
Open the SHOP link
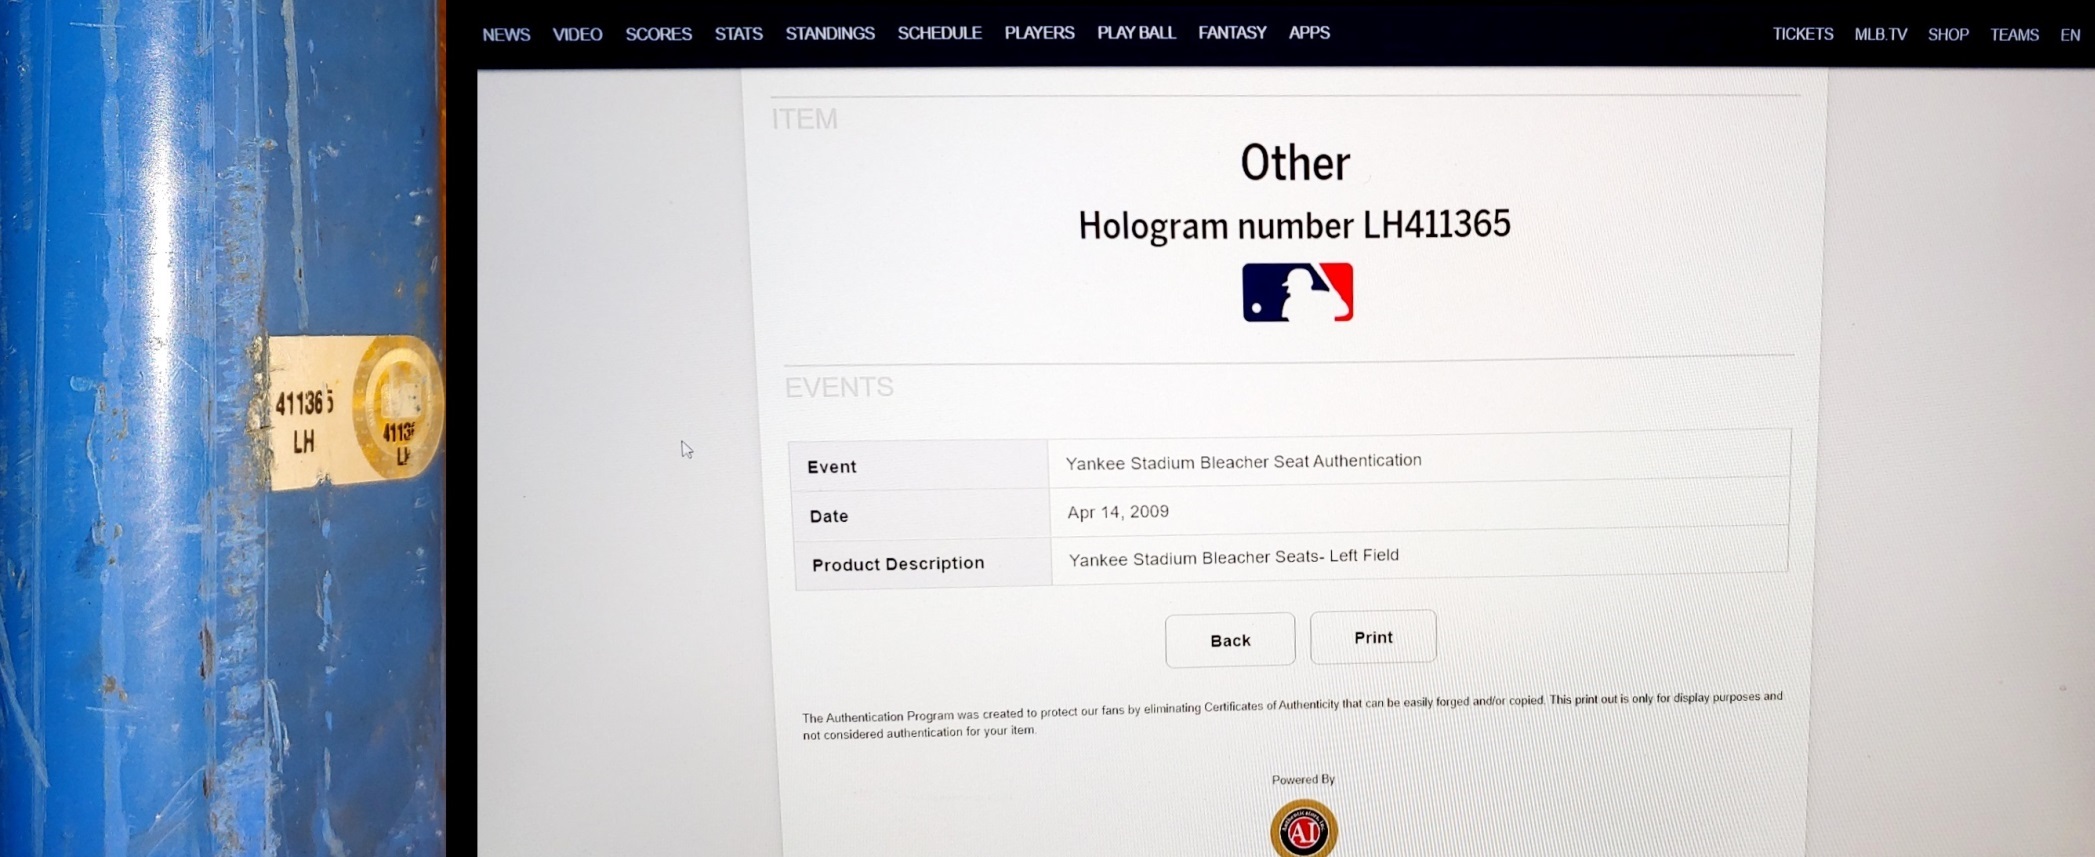click(x=1948, y=35)
